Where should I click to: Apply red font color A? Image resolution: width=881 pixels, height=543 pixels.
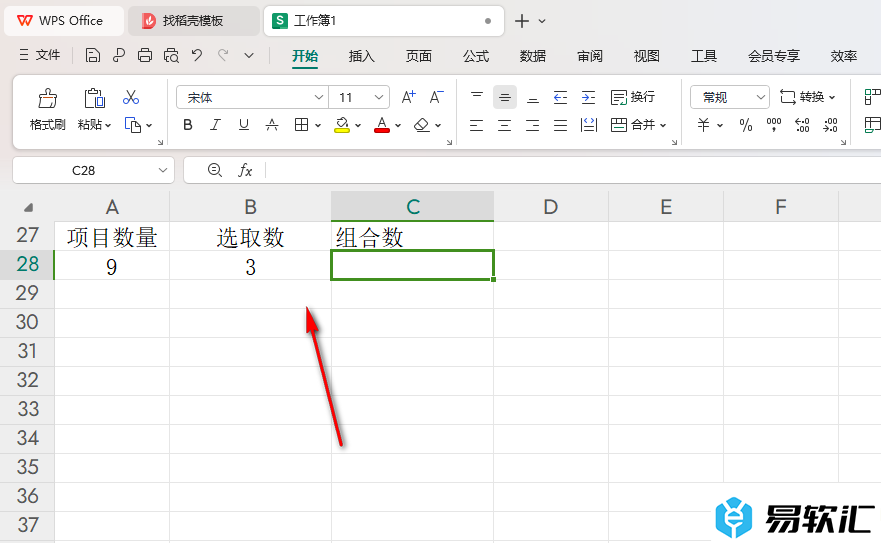382,125
